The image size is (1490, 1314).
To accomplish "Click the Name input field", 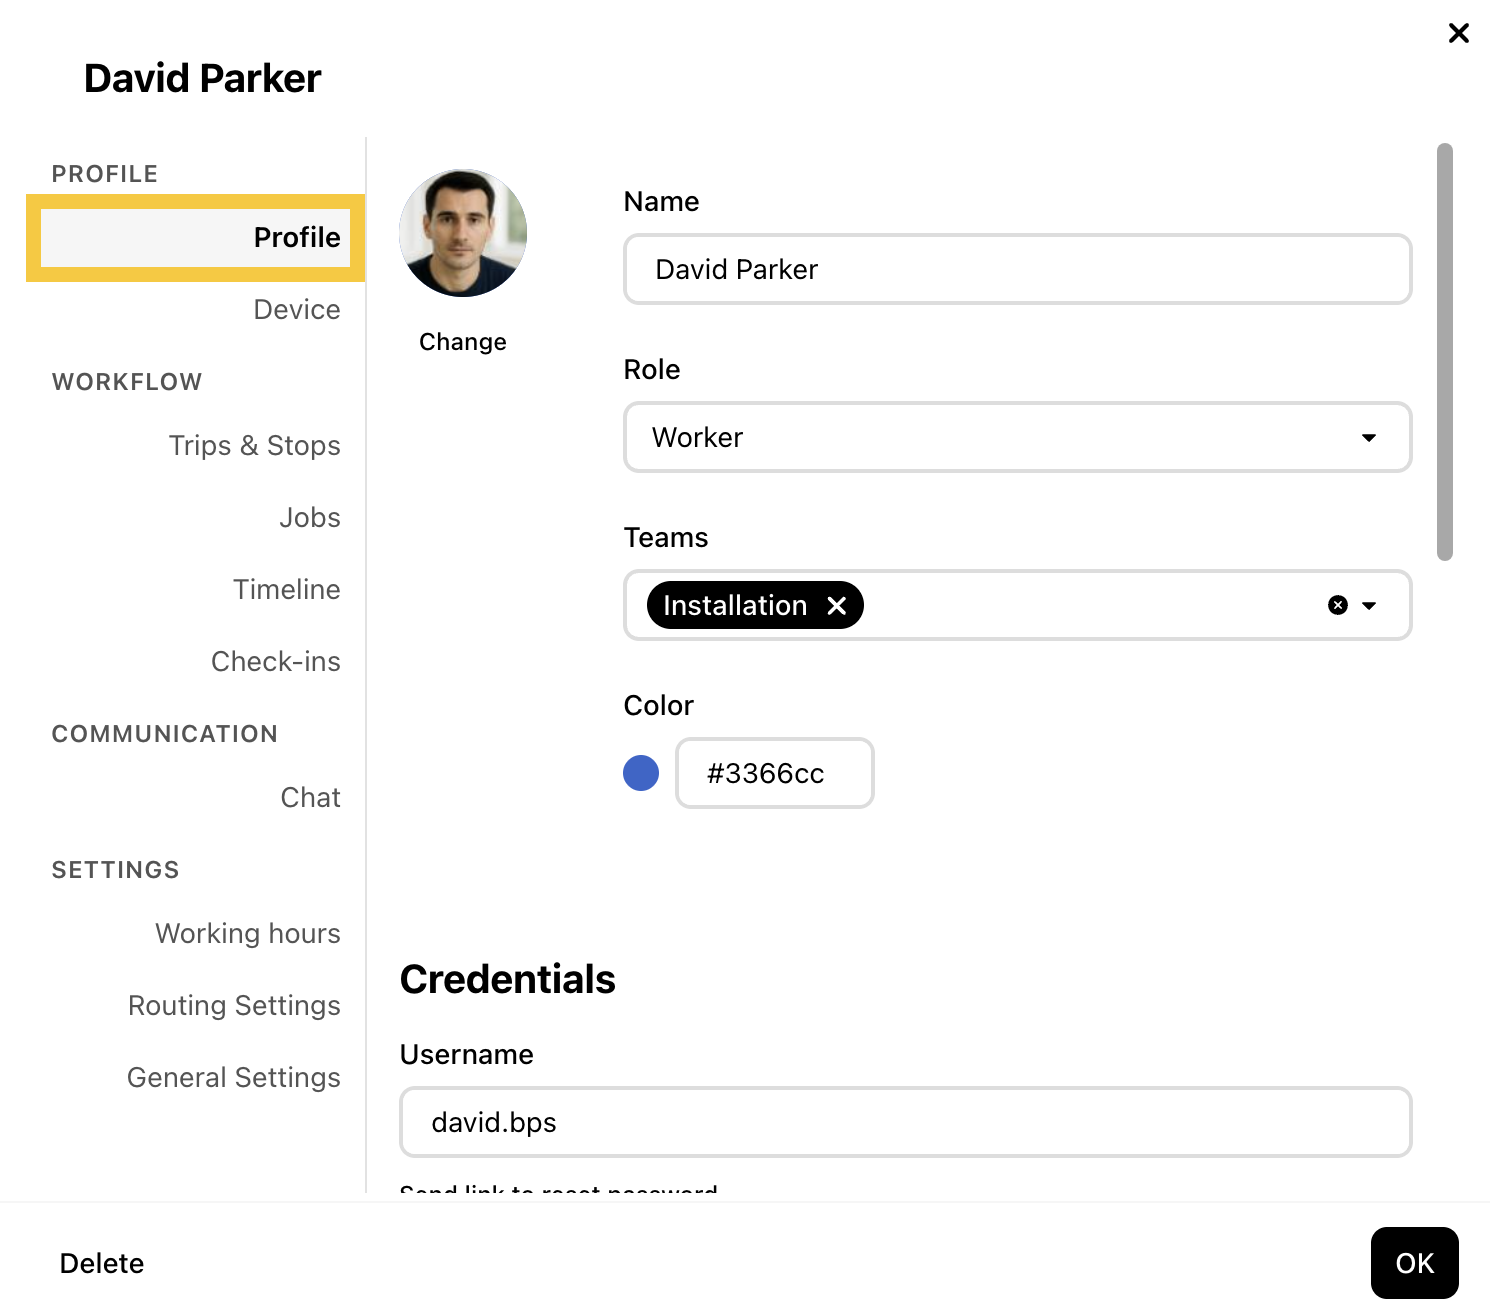I will [1017, 269].
